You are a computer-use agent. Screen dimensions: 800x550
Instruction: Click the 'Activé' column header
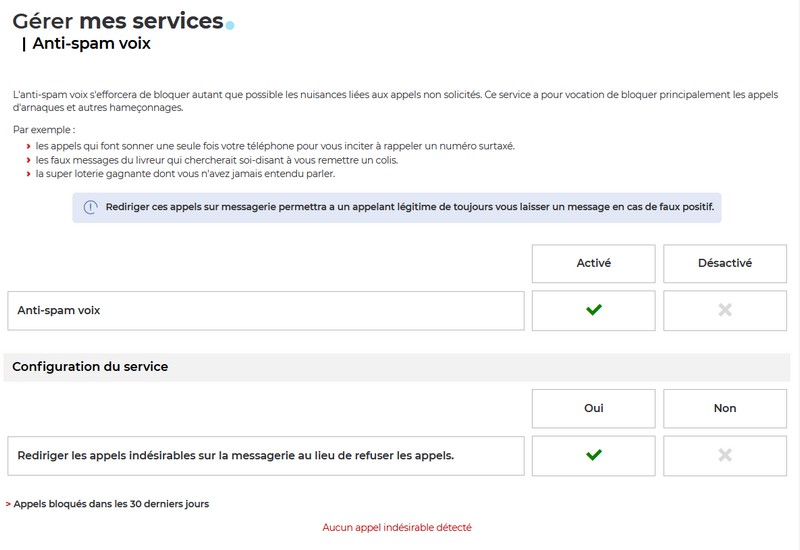pos(593,264)
